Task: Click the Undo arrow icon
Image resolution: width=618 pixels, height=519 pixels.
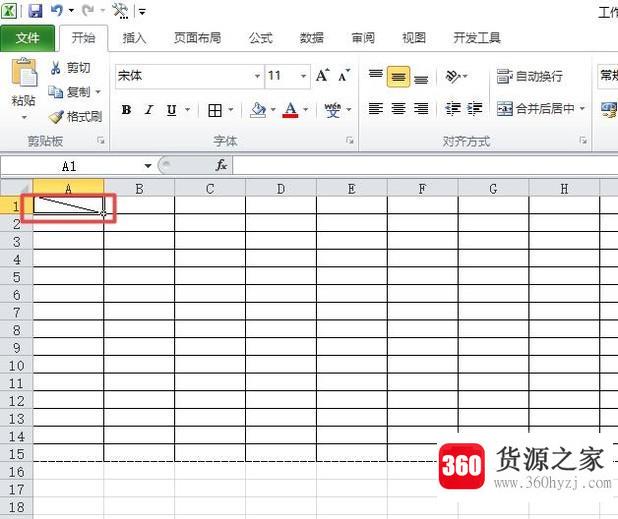Action: (57, 10)
